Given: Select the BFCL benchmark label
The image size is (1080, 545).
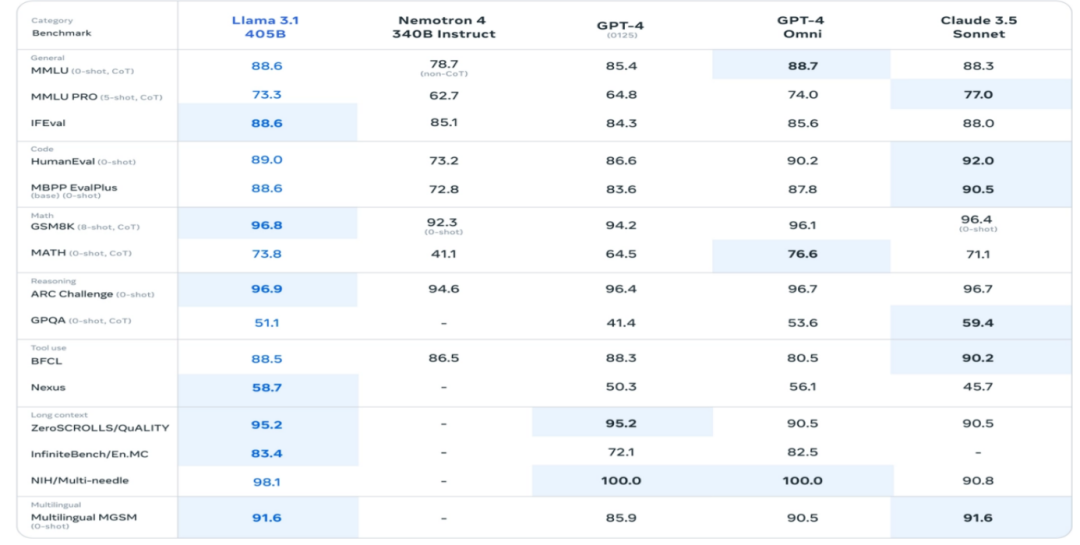Looking at the screenshot, I should pyautogui.click(x=46, y=361).
